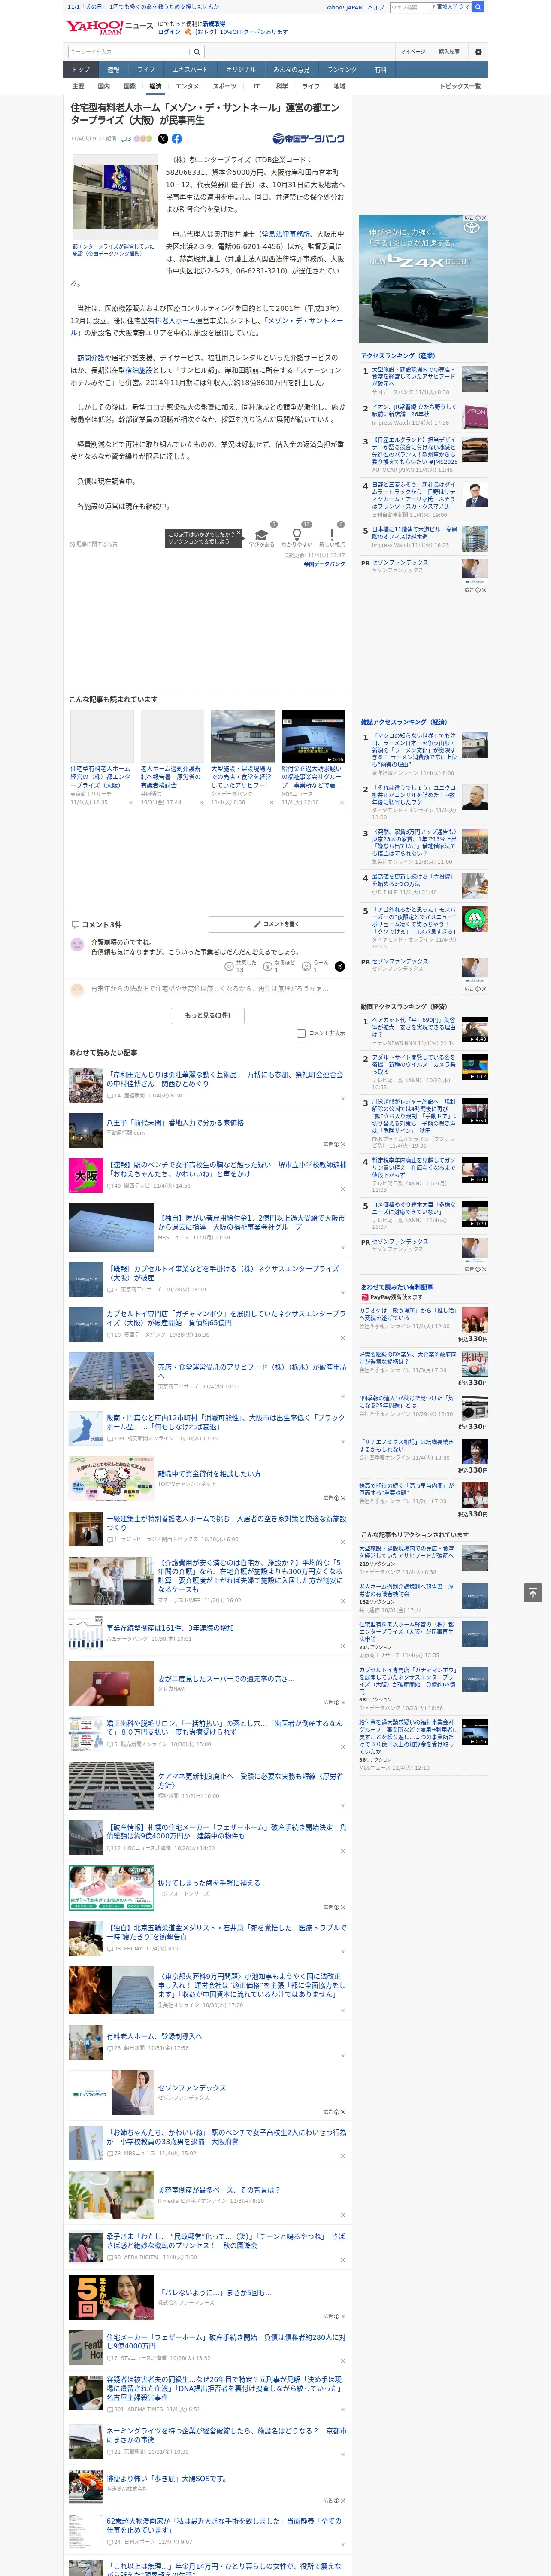This screenshot has width=551, height=2576.
Task: Open 有料老人ホーム、登録制導入へ article
Action: click(x=154, y=2036)
